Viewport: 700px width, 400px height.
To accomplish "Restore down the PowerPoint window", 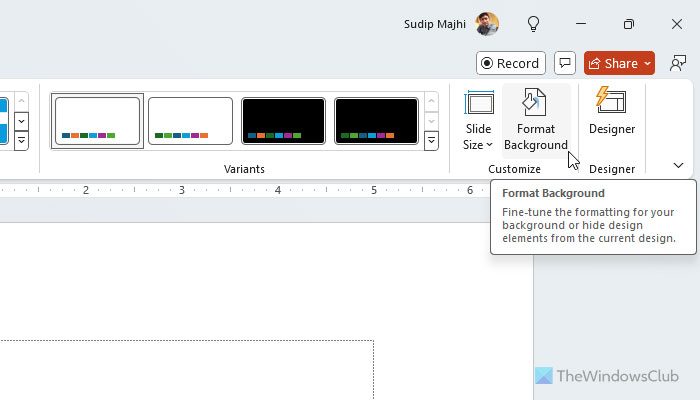I will [629, 24].
